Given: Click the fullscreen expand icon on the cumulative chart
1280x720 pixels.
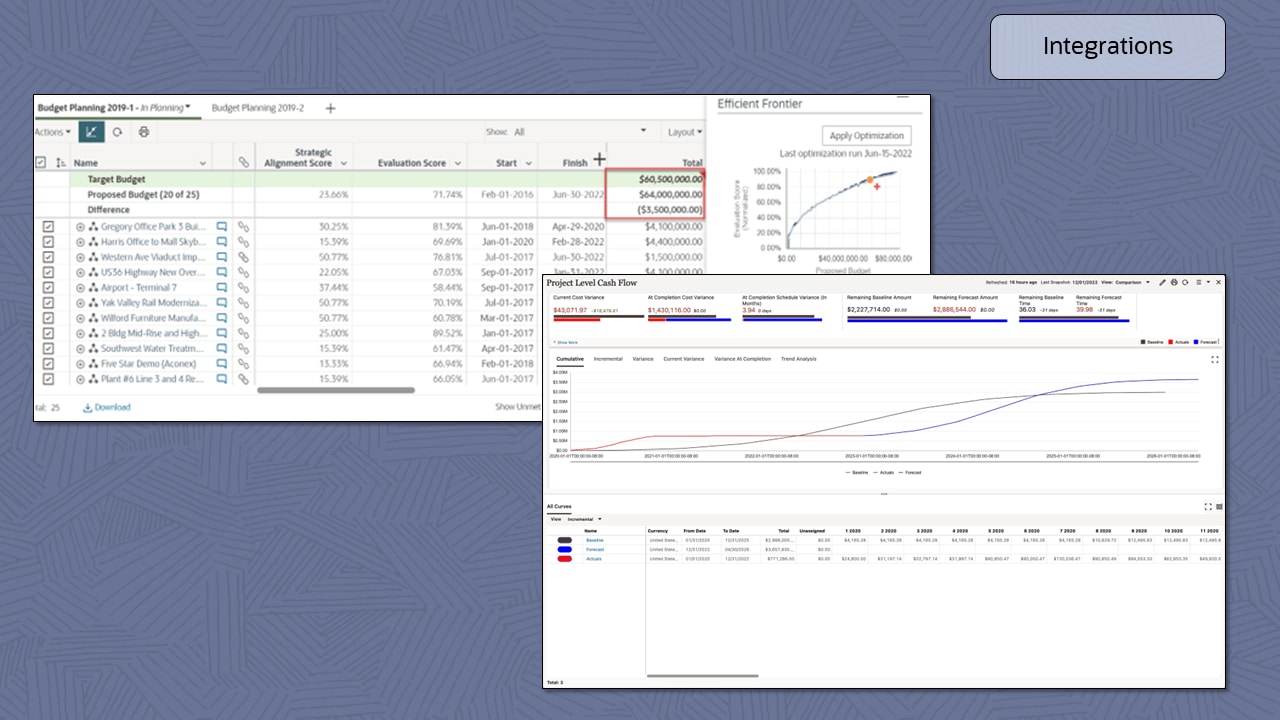Looking at the screenshot, I should click(x=1214, y=359).
